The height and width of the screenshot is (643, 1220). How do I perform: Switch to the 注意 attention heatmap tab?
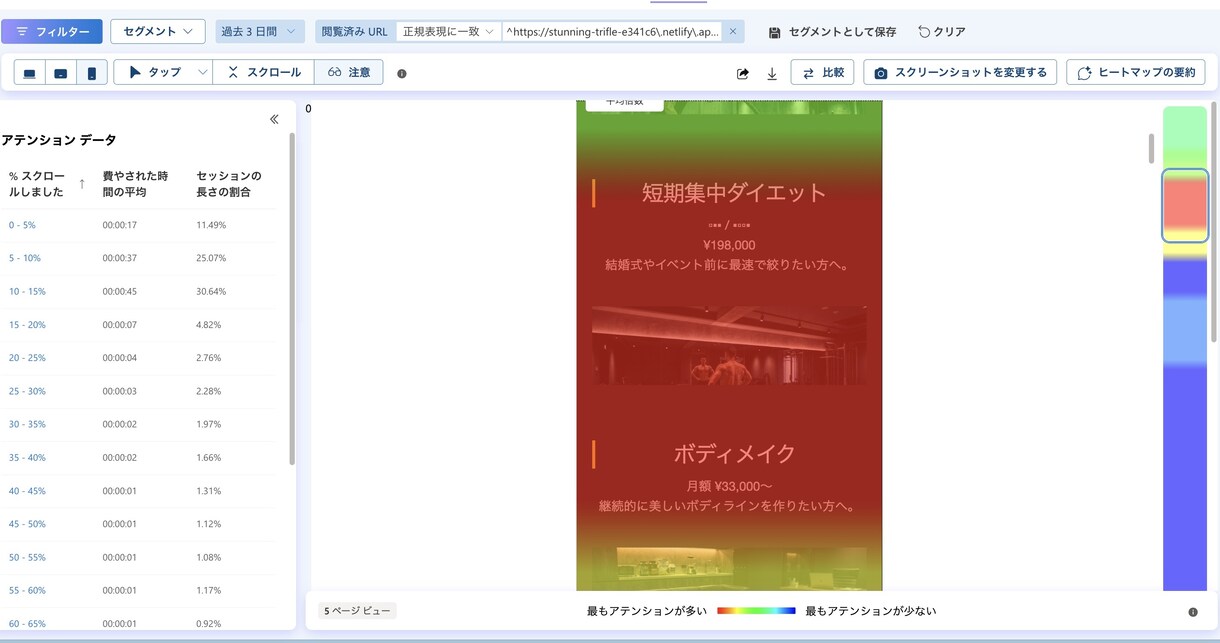click(x=349, y=73)
